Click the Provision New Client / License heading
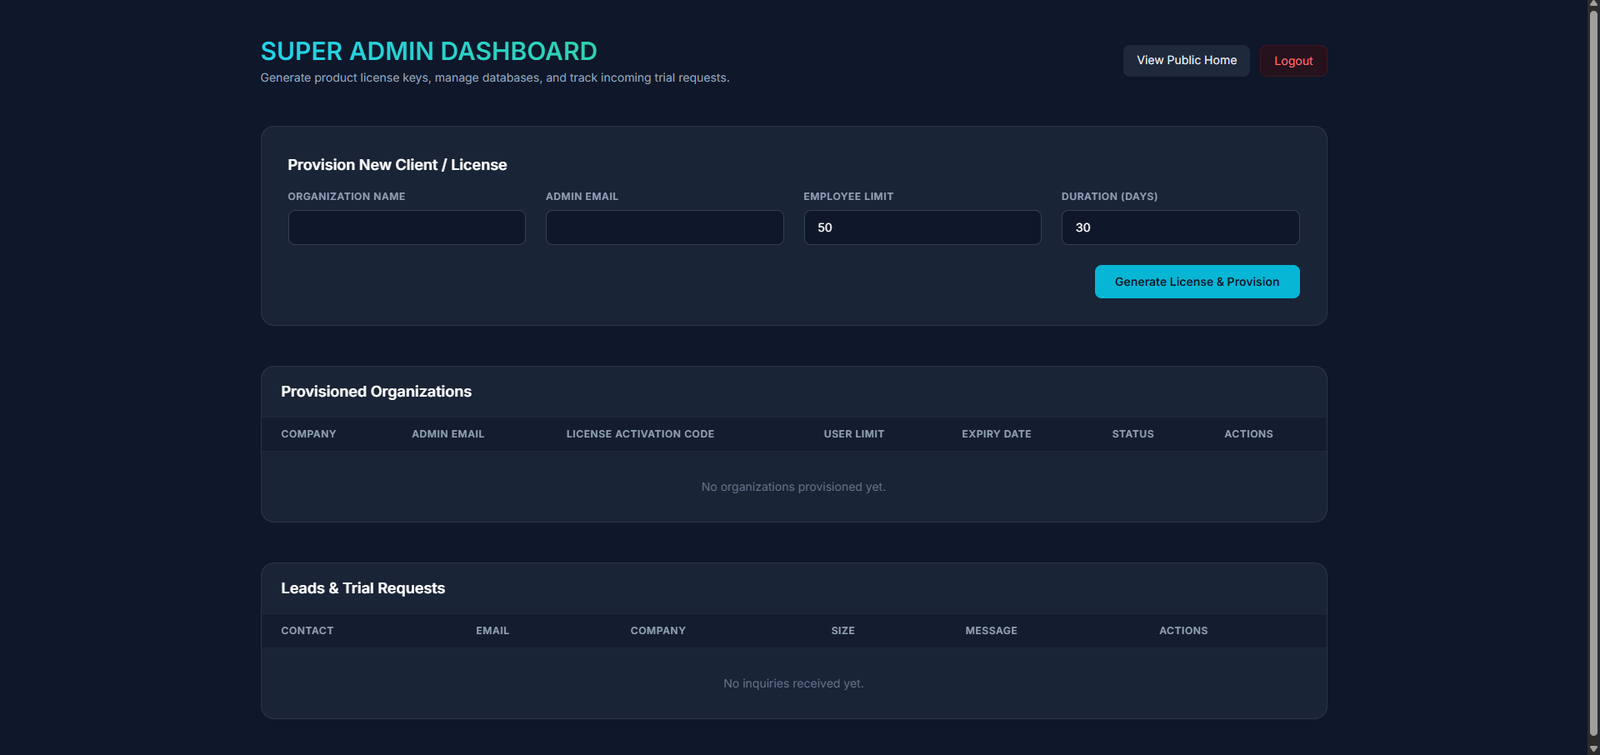This screenshot has width=1600, height=755. pyautogui.click(x=397, y=165)
